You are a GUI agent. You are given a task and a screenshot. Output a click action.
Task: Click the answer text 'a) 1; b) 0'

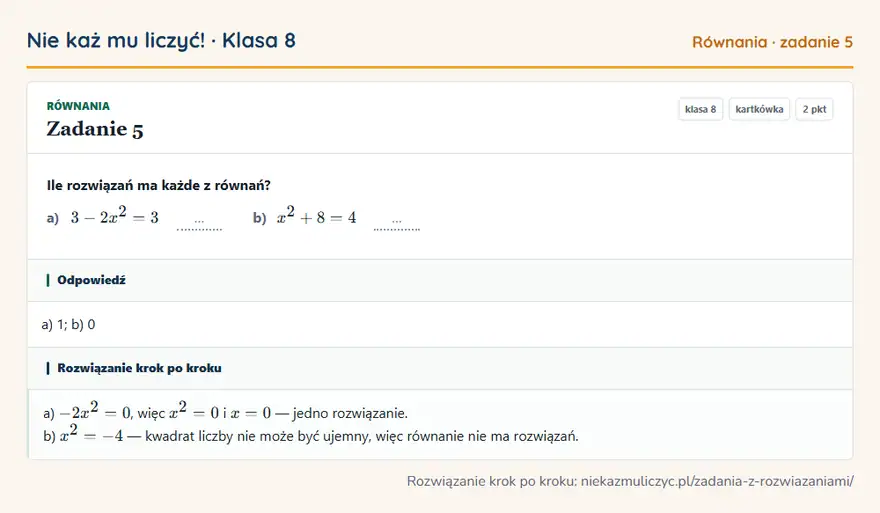(68, 324)
